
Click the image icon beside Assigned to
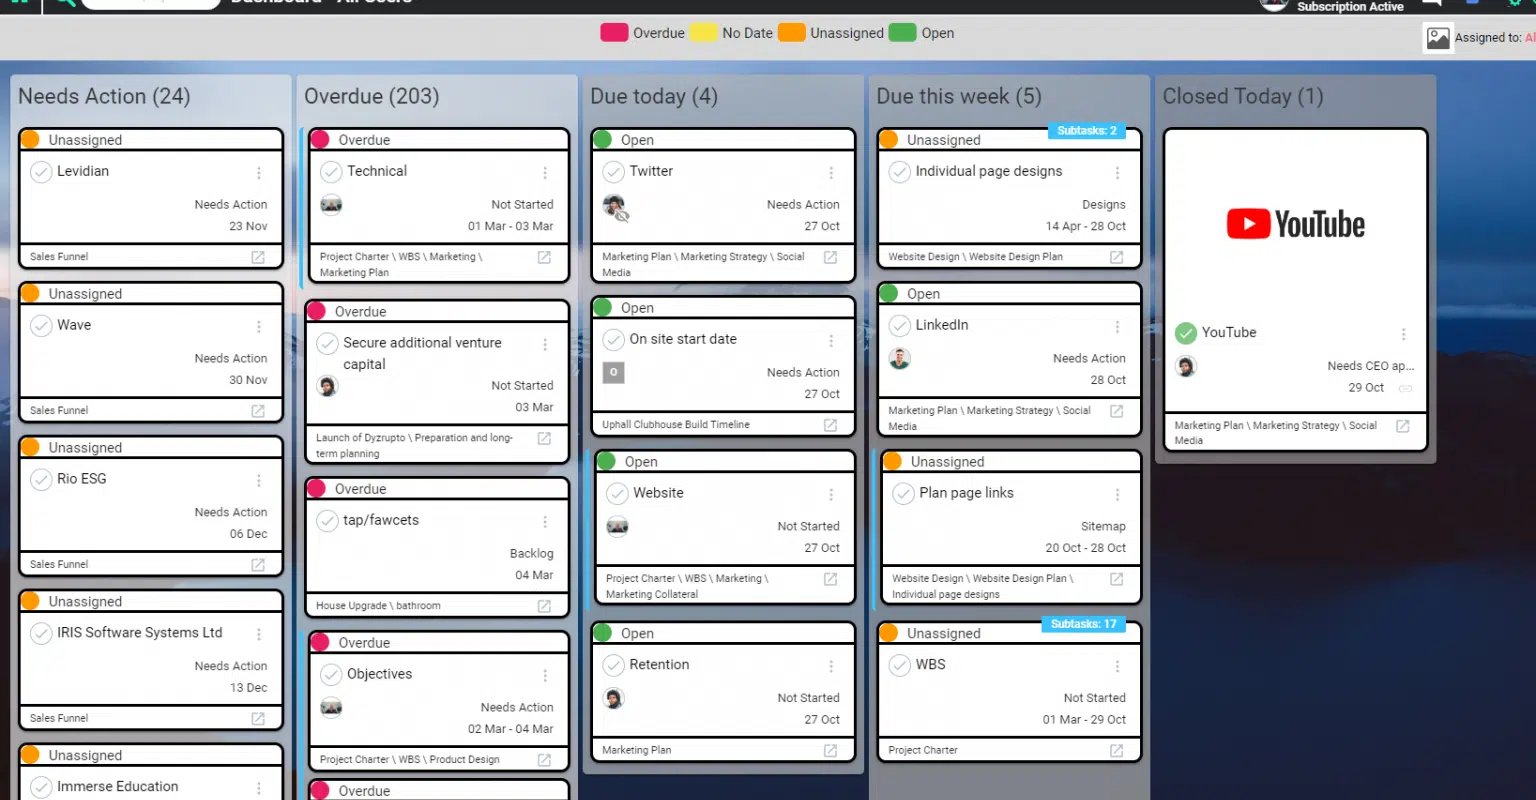(x=1437, y=38)
